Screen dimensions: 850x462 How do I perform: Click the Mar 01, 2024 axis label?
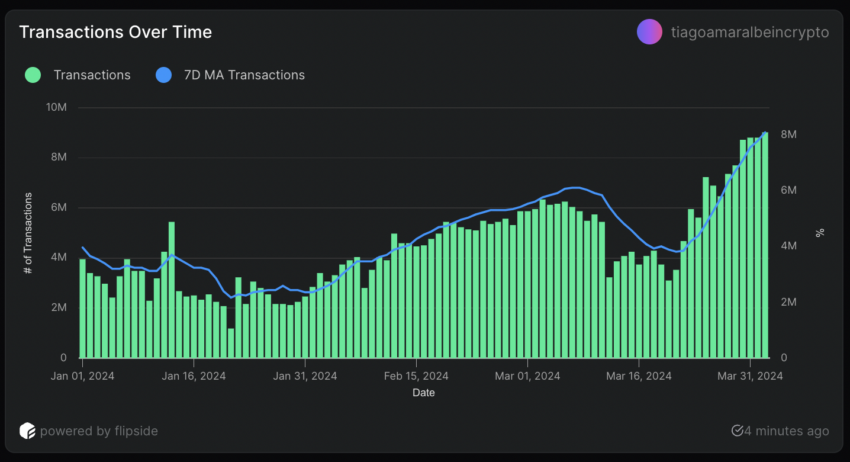coord(530,376)
